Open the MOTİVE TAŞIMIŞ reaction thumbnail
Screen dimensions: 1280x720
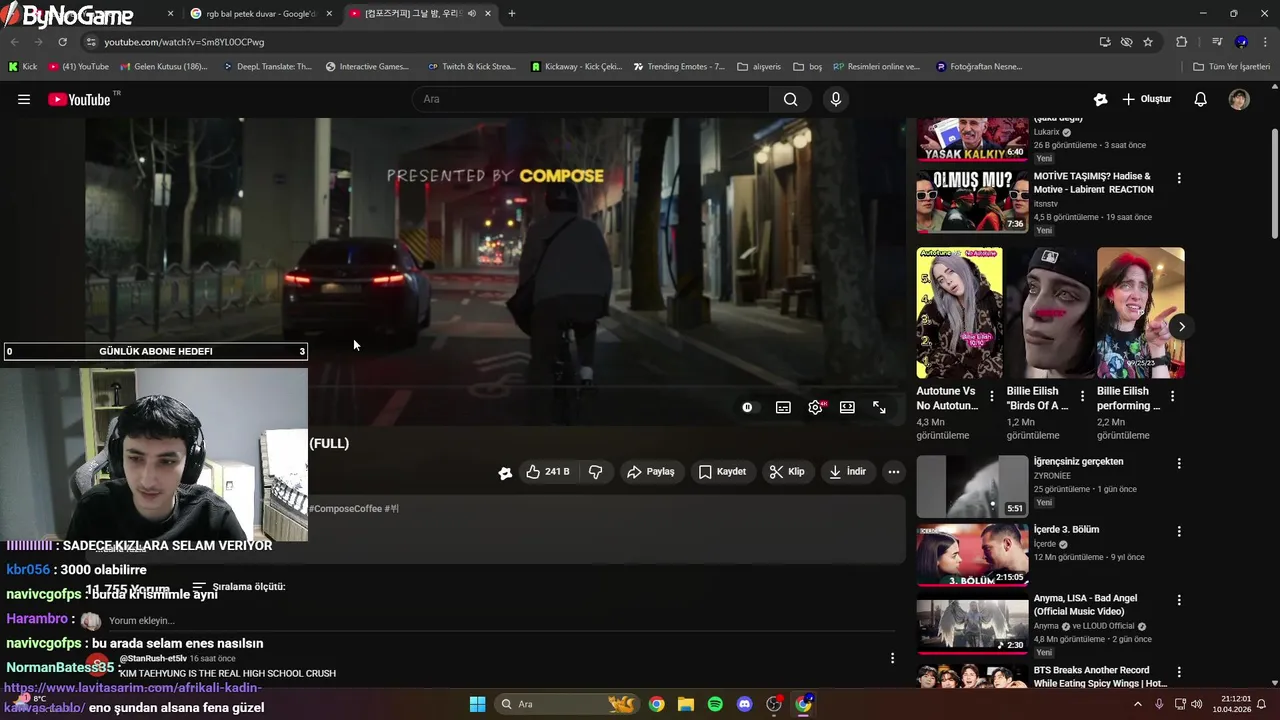(x=972, y=202)
